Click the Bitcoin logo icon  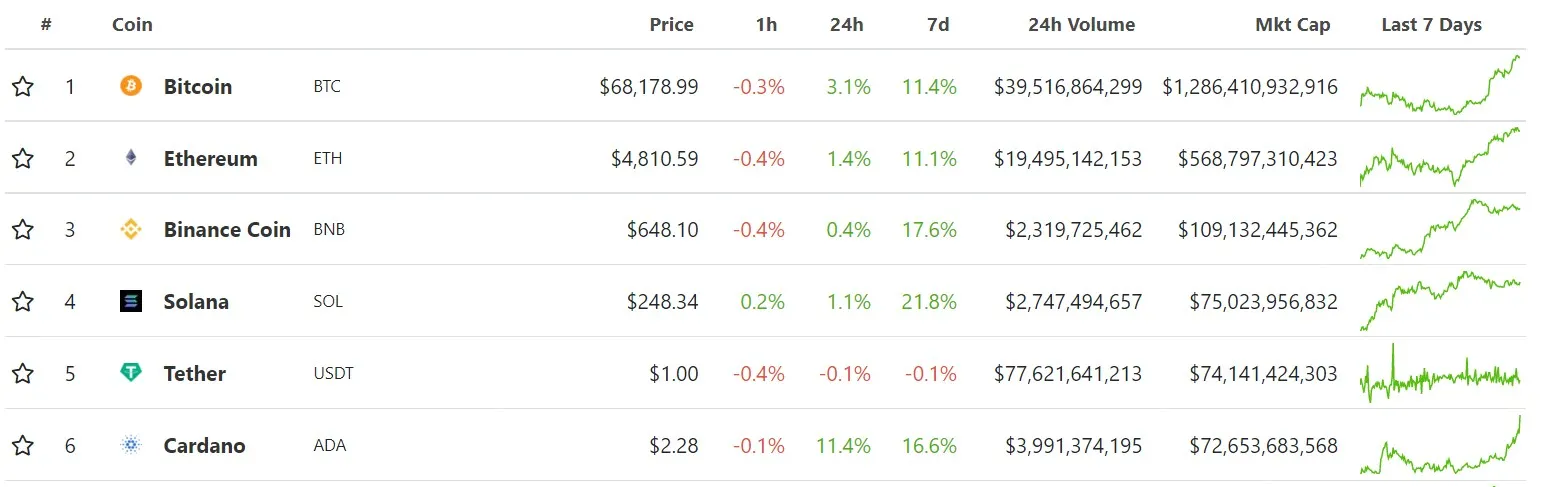(131, 86)
